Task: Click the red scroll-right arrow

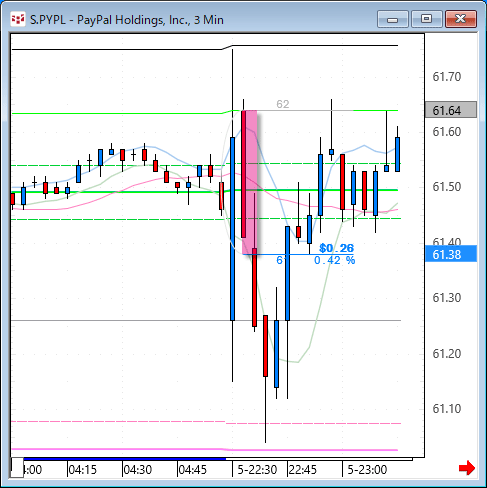Action: pyautogui.click(x=467, y=468)
